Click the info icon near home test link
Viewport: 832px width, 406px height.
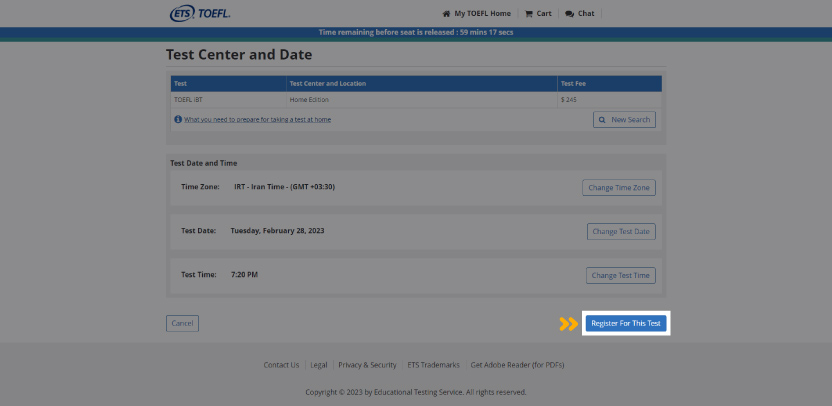click(178, 119)
